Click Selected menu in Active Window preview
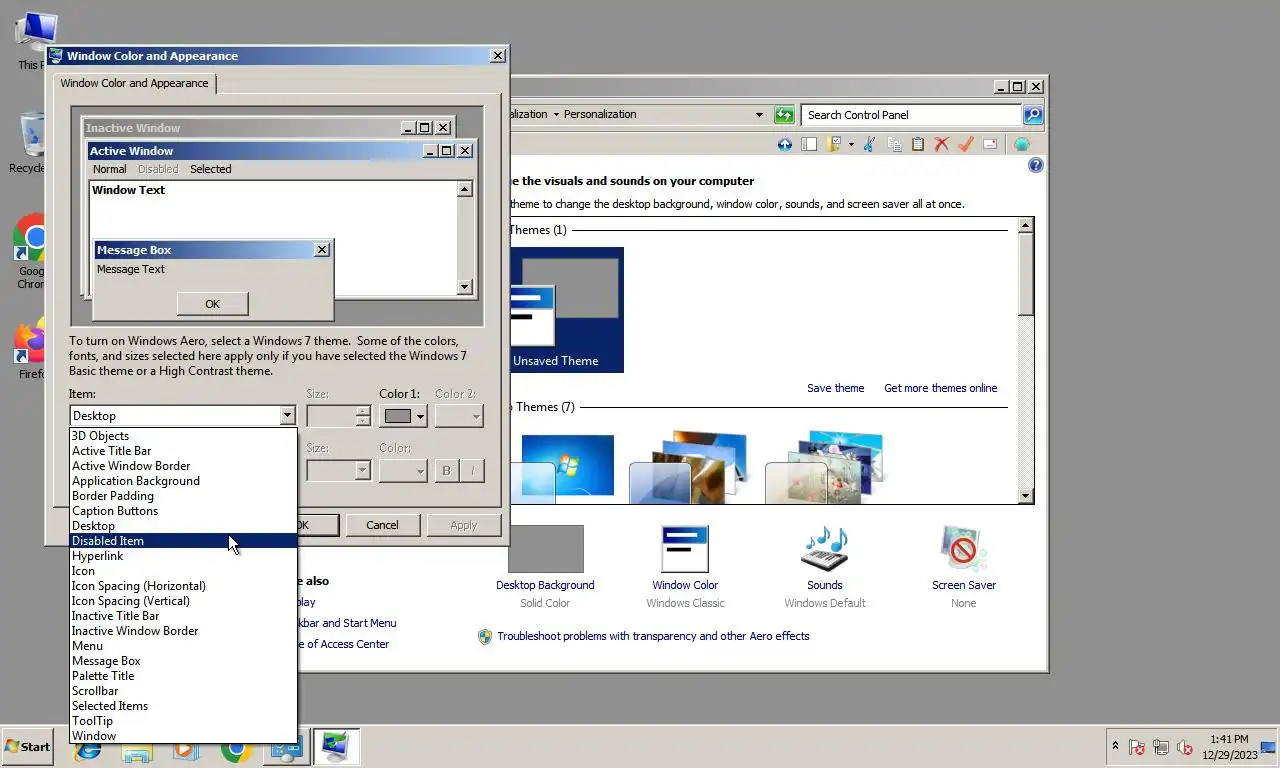 211,169
